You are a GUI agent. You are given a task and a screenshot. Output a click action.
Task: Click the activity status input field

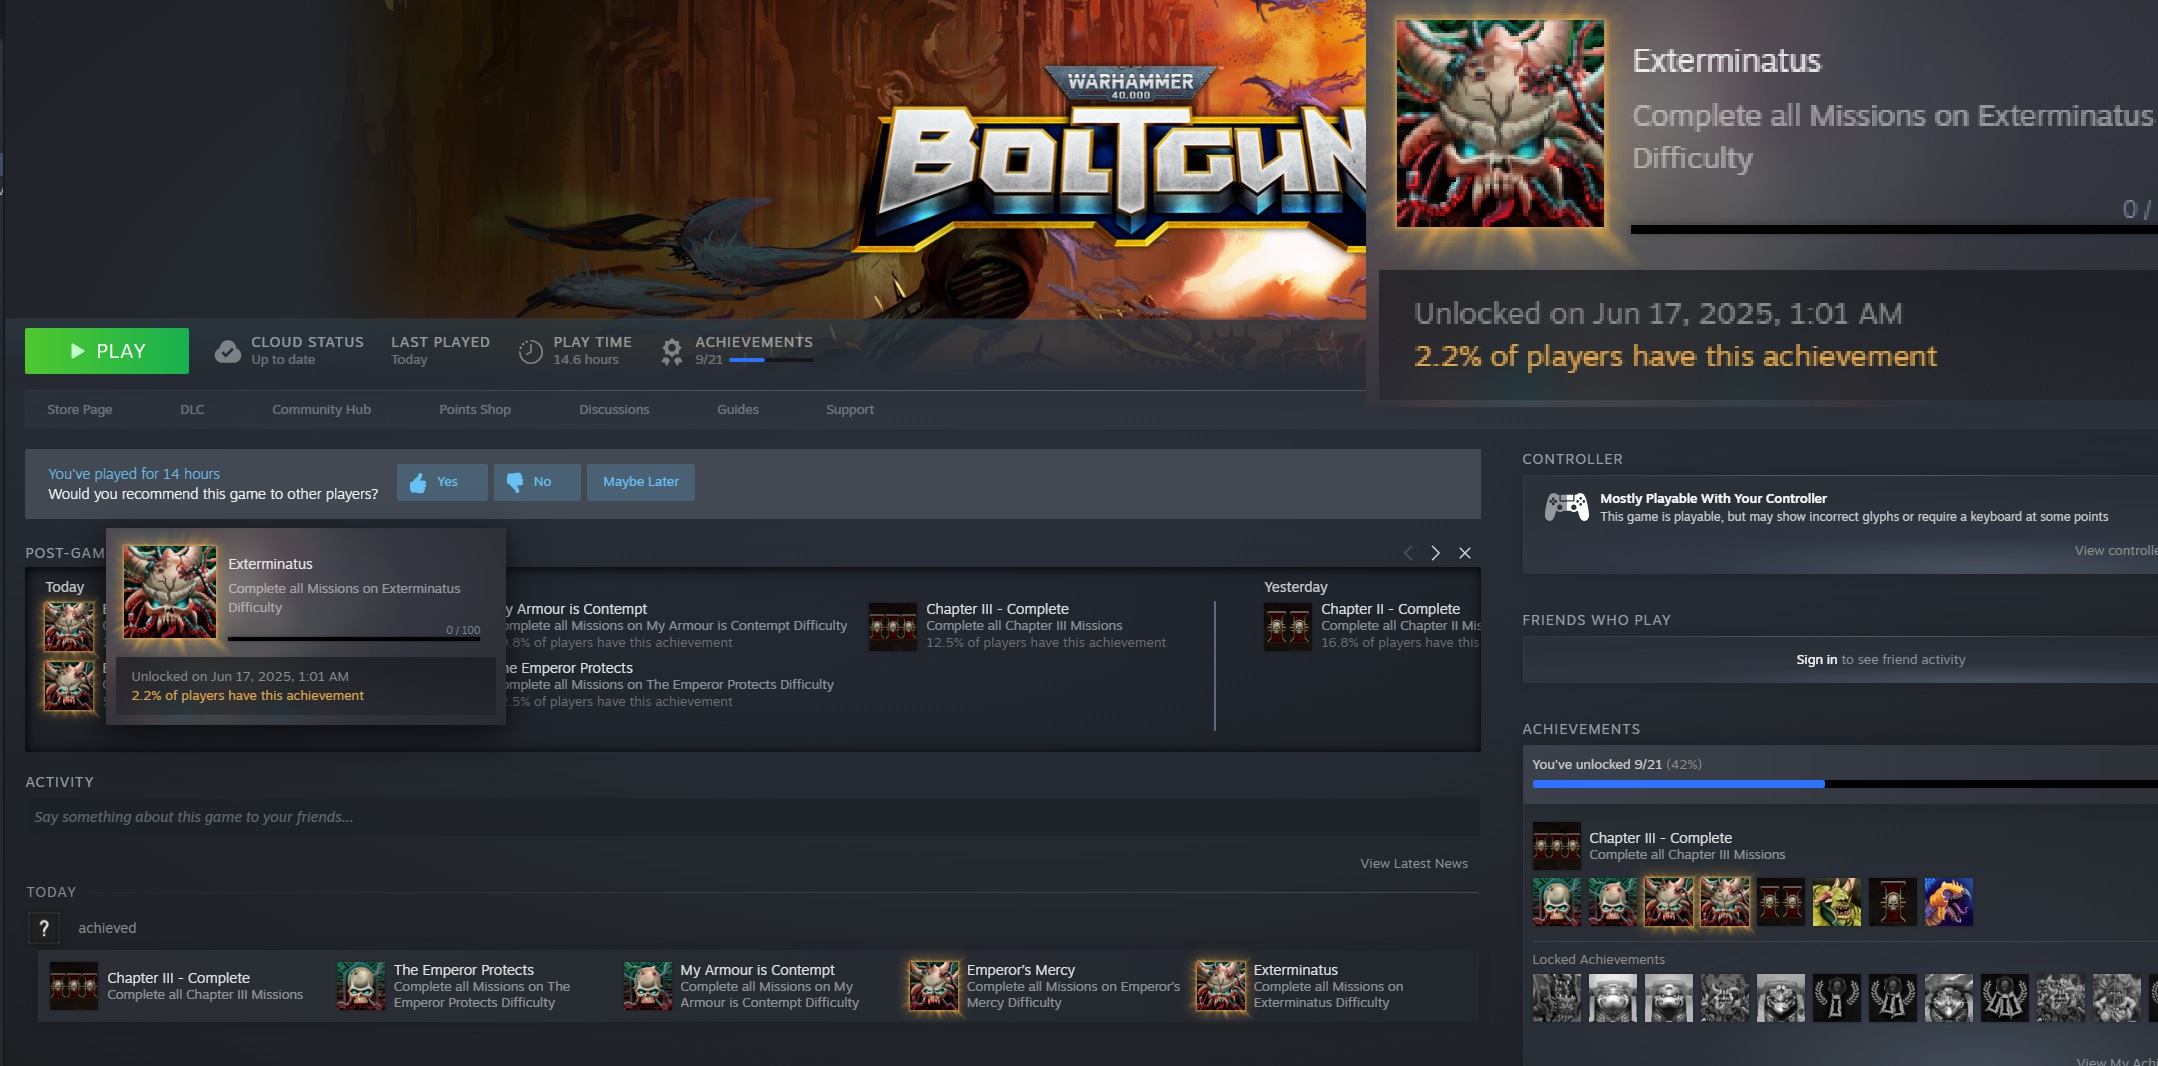click(x=752, y=817)
